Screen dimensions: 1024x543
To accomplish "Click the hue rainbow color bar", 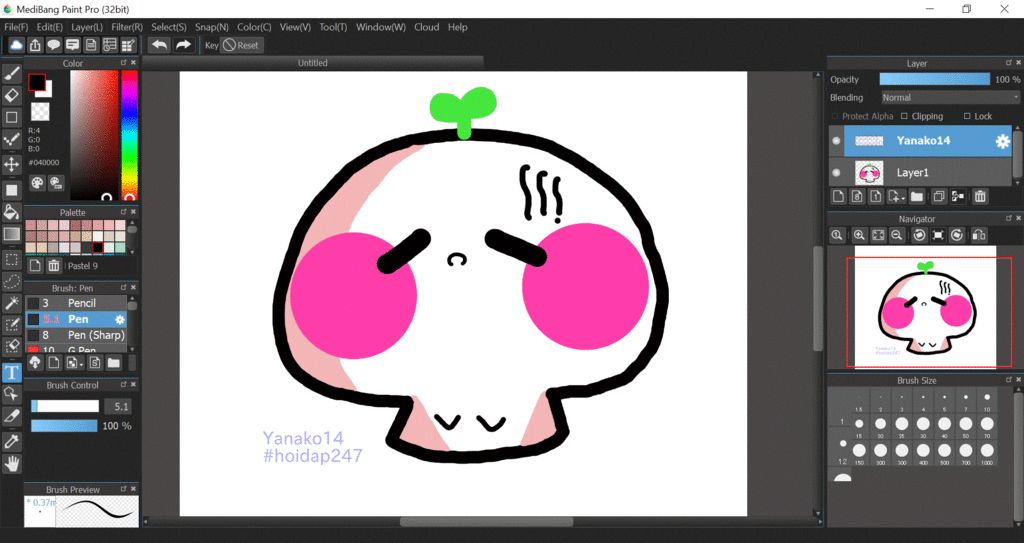I will point(129,134).
